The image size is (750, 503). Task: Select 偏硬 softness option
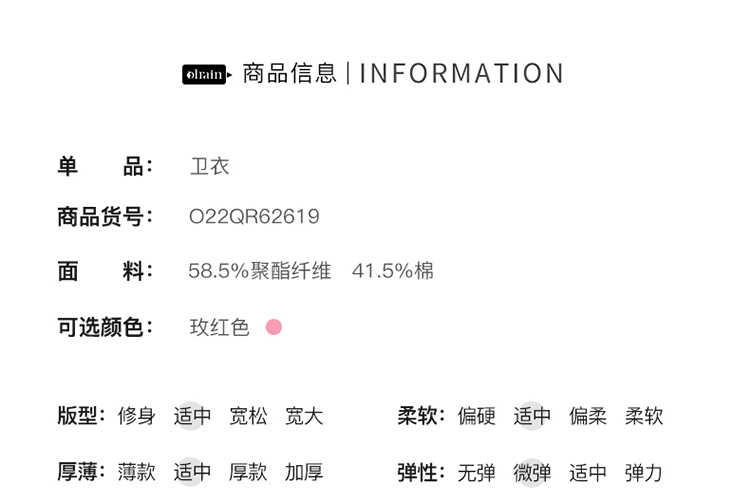(477, 416)
